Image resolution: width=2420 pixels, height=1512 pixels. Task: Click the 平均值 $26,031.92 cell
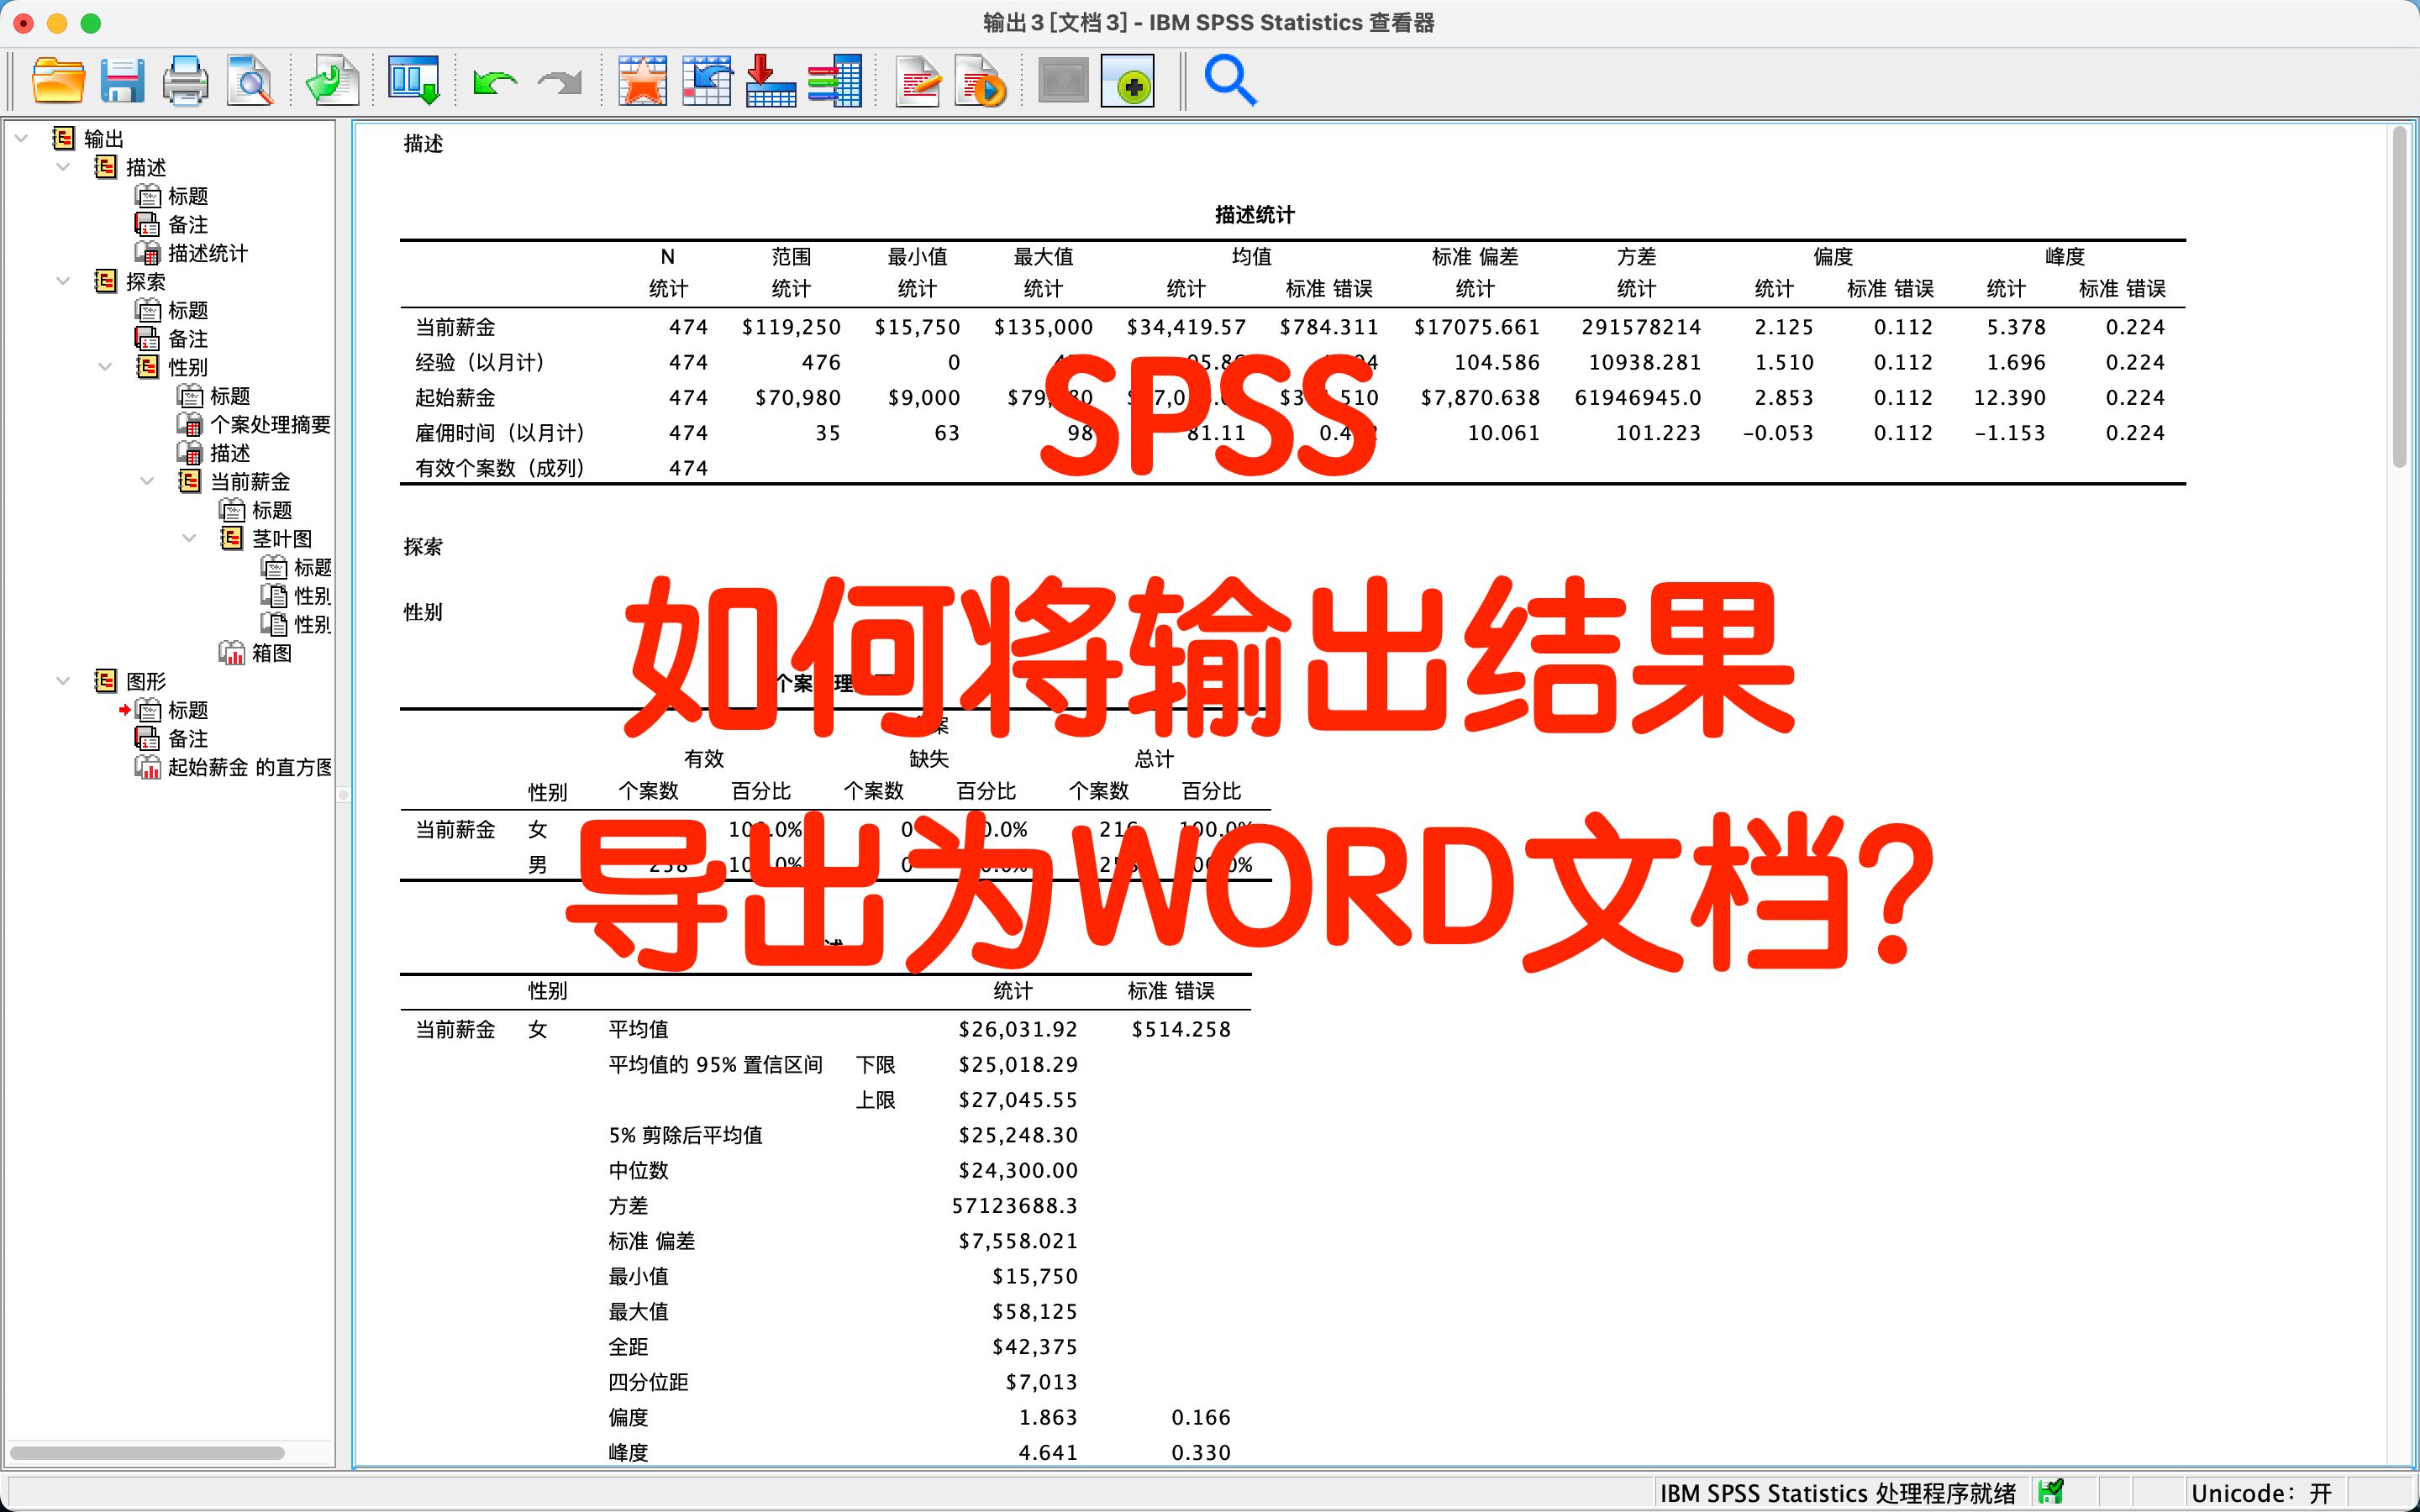pos(1018,1029)
